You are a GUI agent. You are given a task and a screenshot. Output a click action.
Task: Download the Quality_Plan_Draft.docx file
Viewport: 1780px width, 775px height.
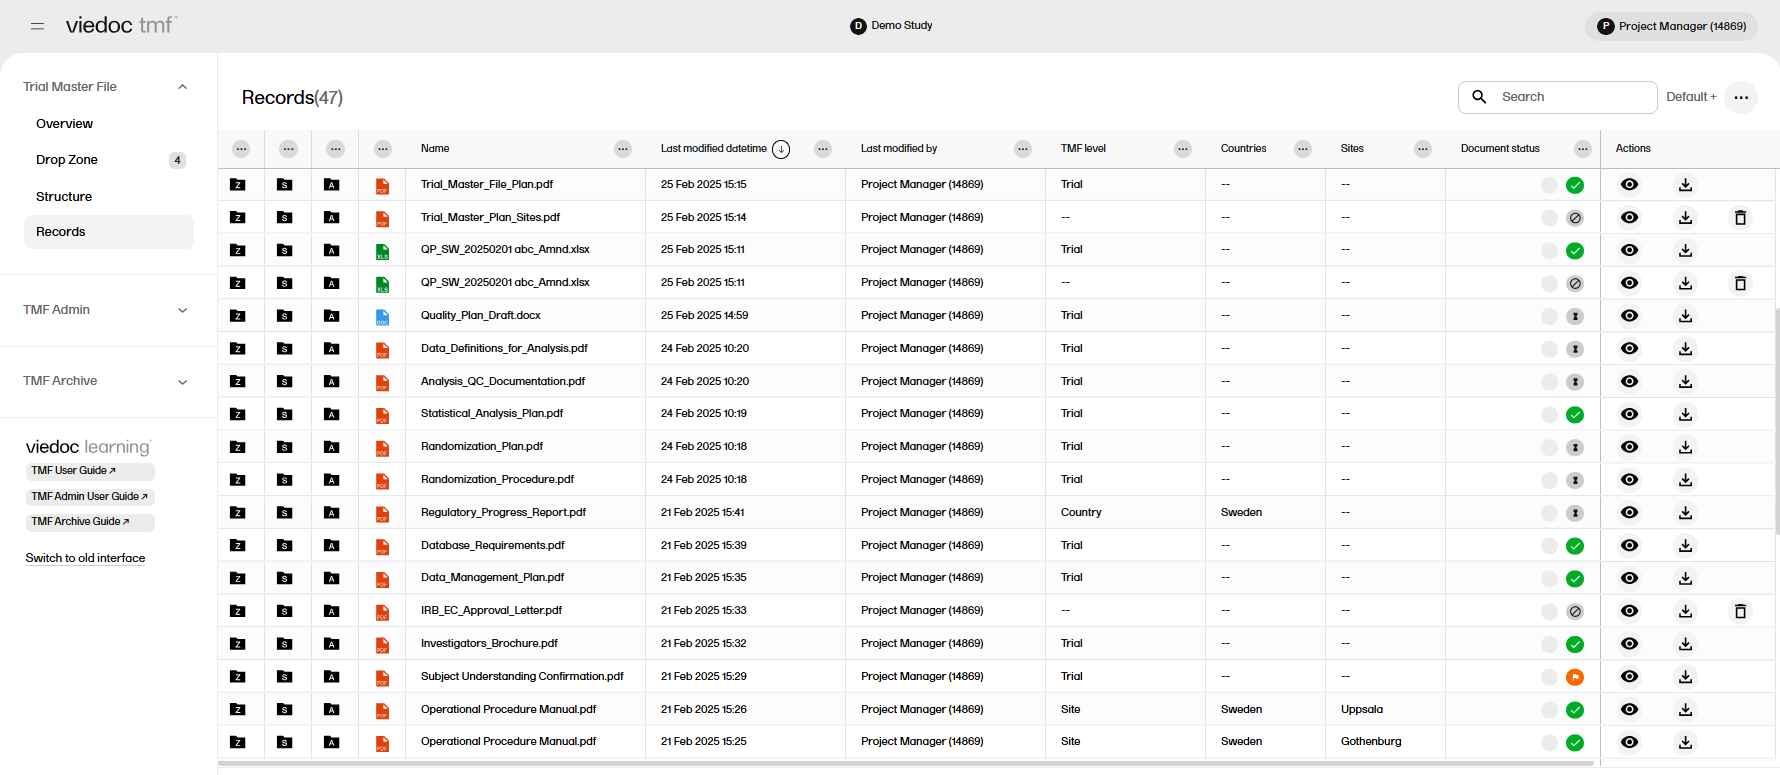click(1685, 316)
